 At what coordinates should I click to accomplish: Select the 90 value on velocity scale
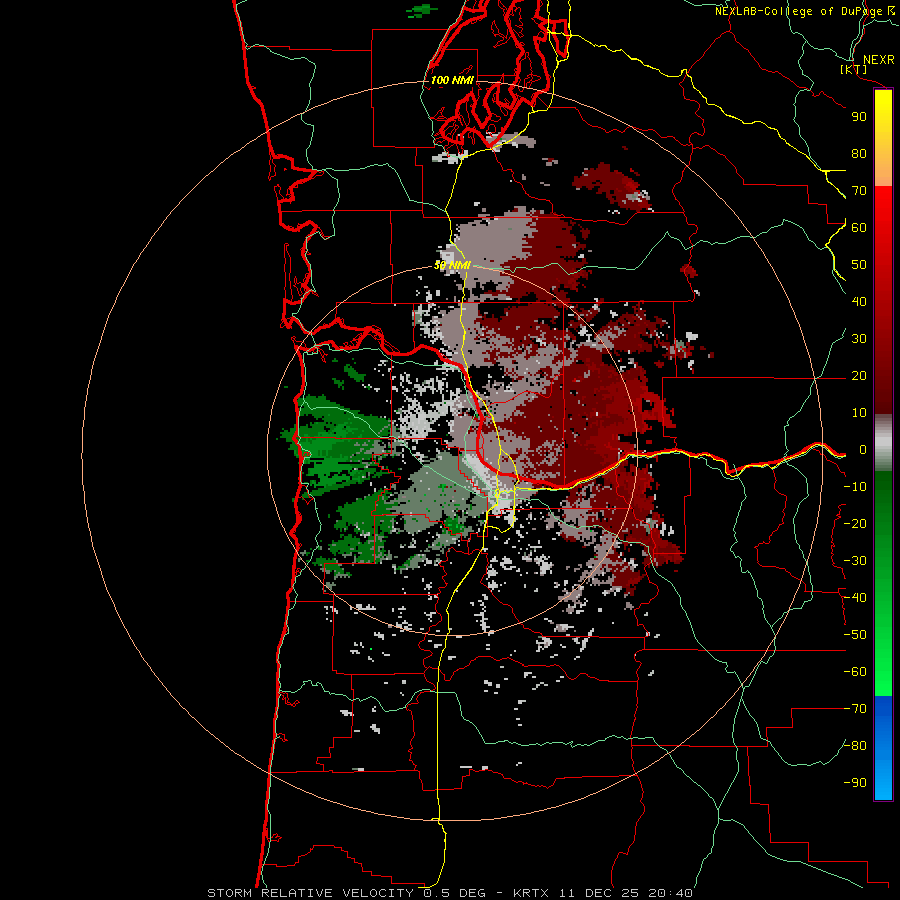click(x=859, y=117)
